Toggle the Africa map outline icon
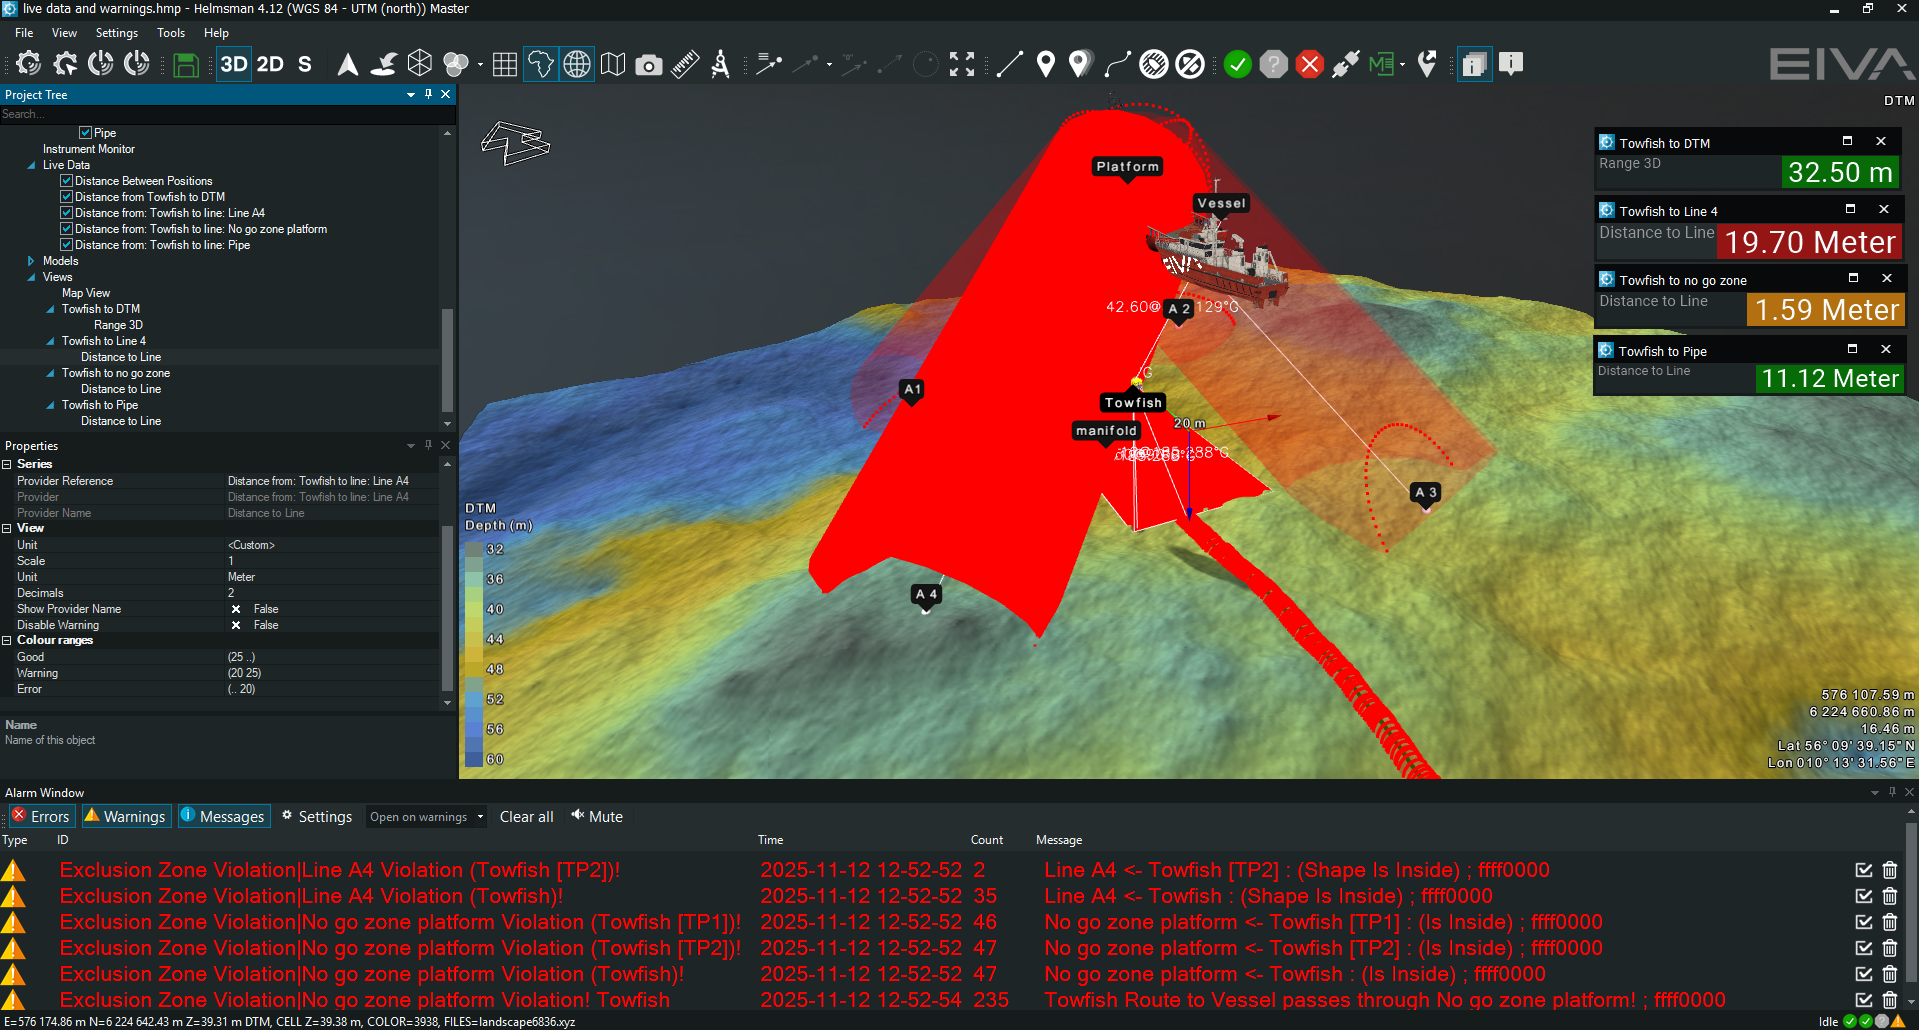1919x1030 pixels. (x=540, y=65)
